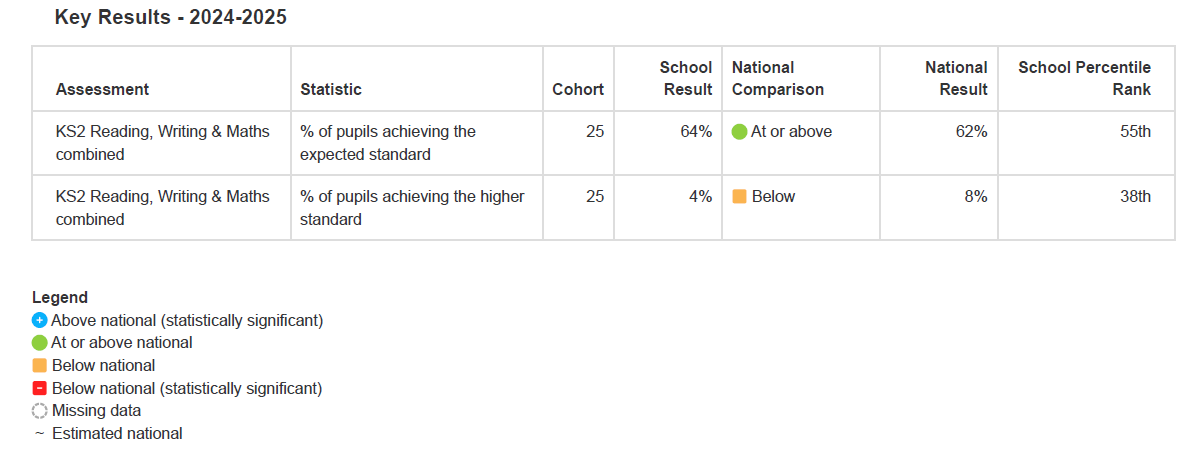
Task: Click the National Comparison column header
Action: click(x=778, y=78)
